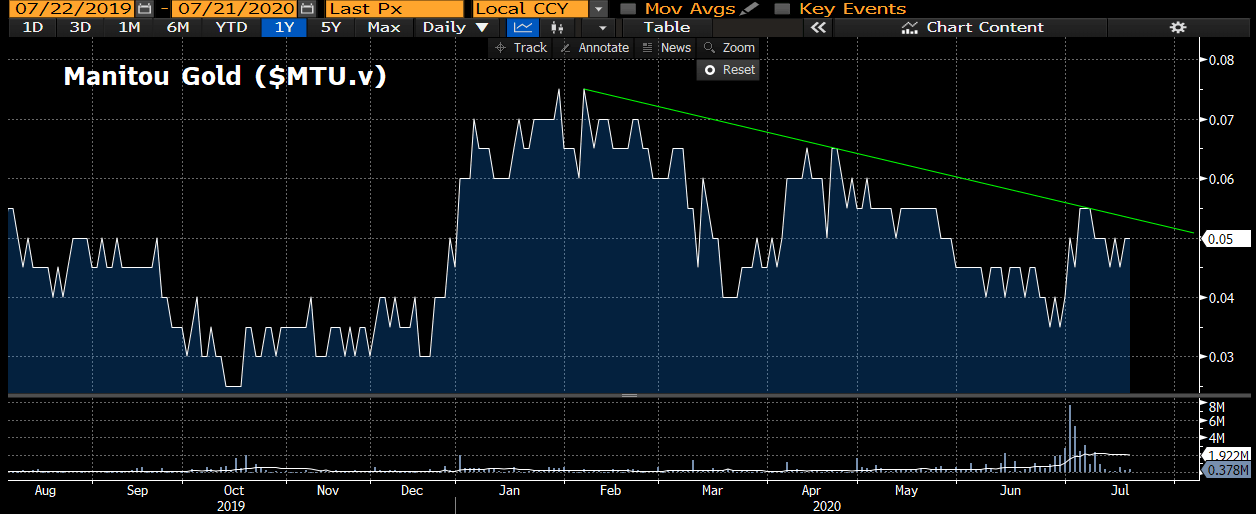The width and height of the screenshot is (1256, 514).
Task: Click the 1.922M volume label
Action: 1225,455
